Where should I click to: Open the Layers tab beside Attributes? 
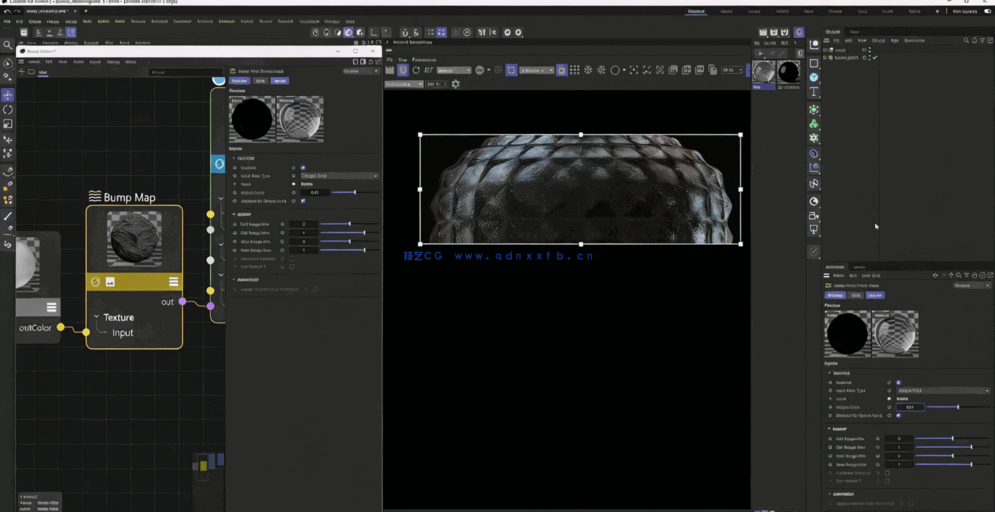click(859, 267)
